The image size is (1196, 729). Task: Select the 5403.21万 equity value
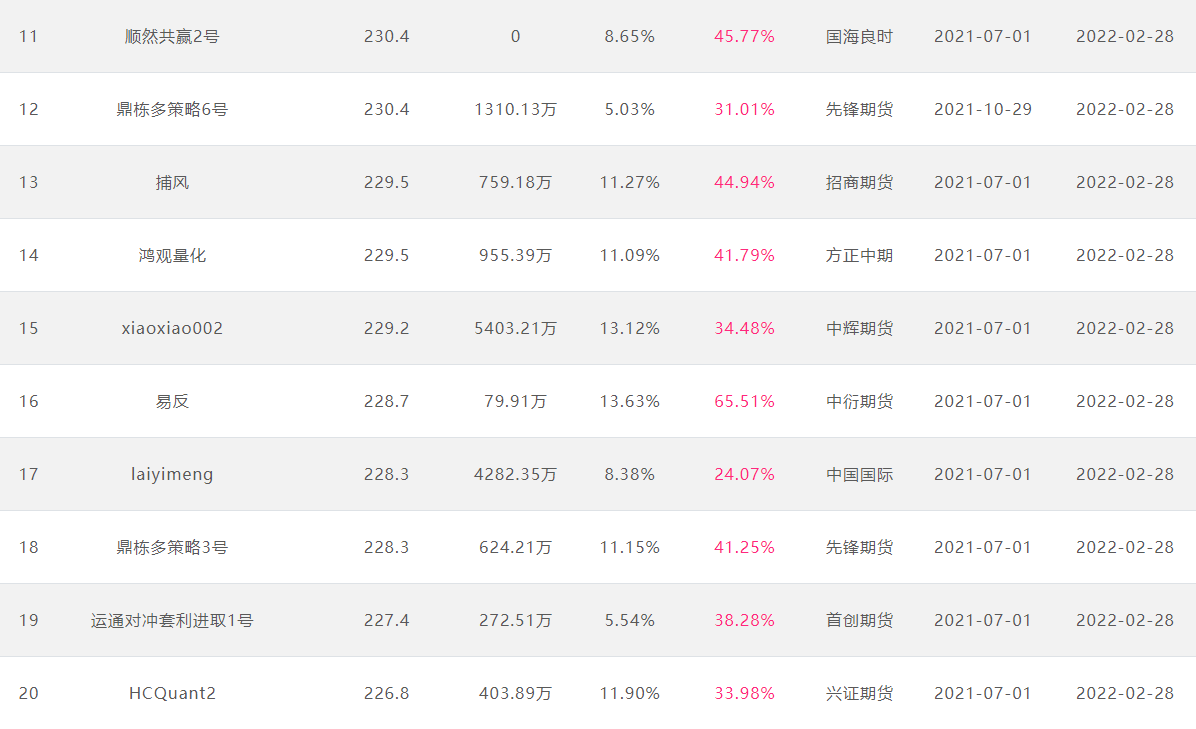[515, 329]
